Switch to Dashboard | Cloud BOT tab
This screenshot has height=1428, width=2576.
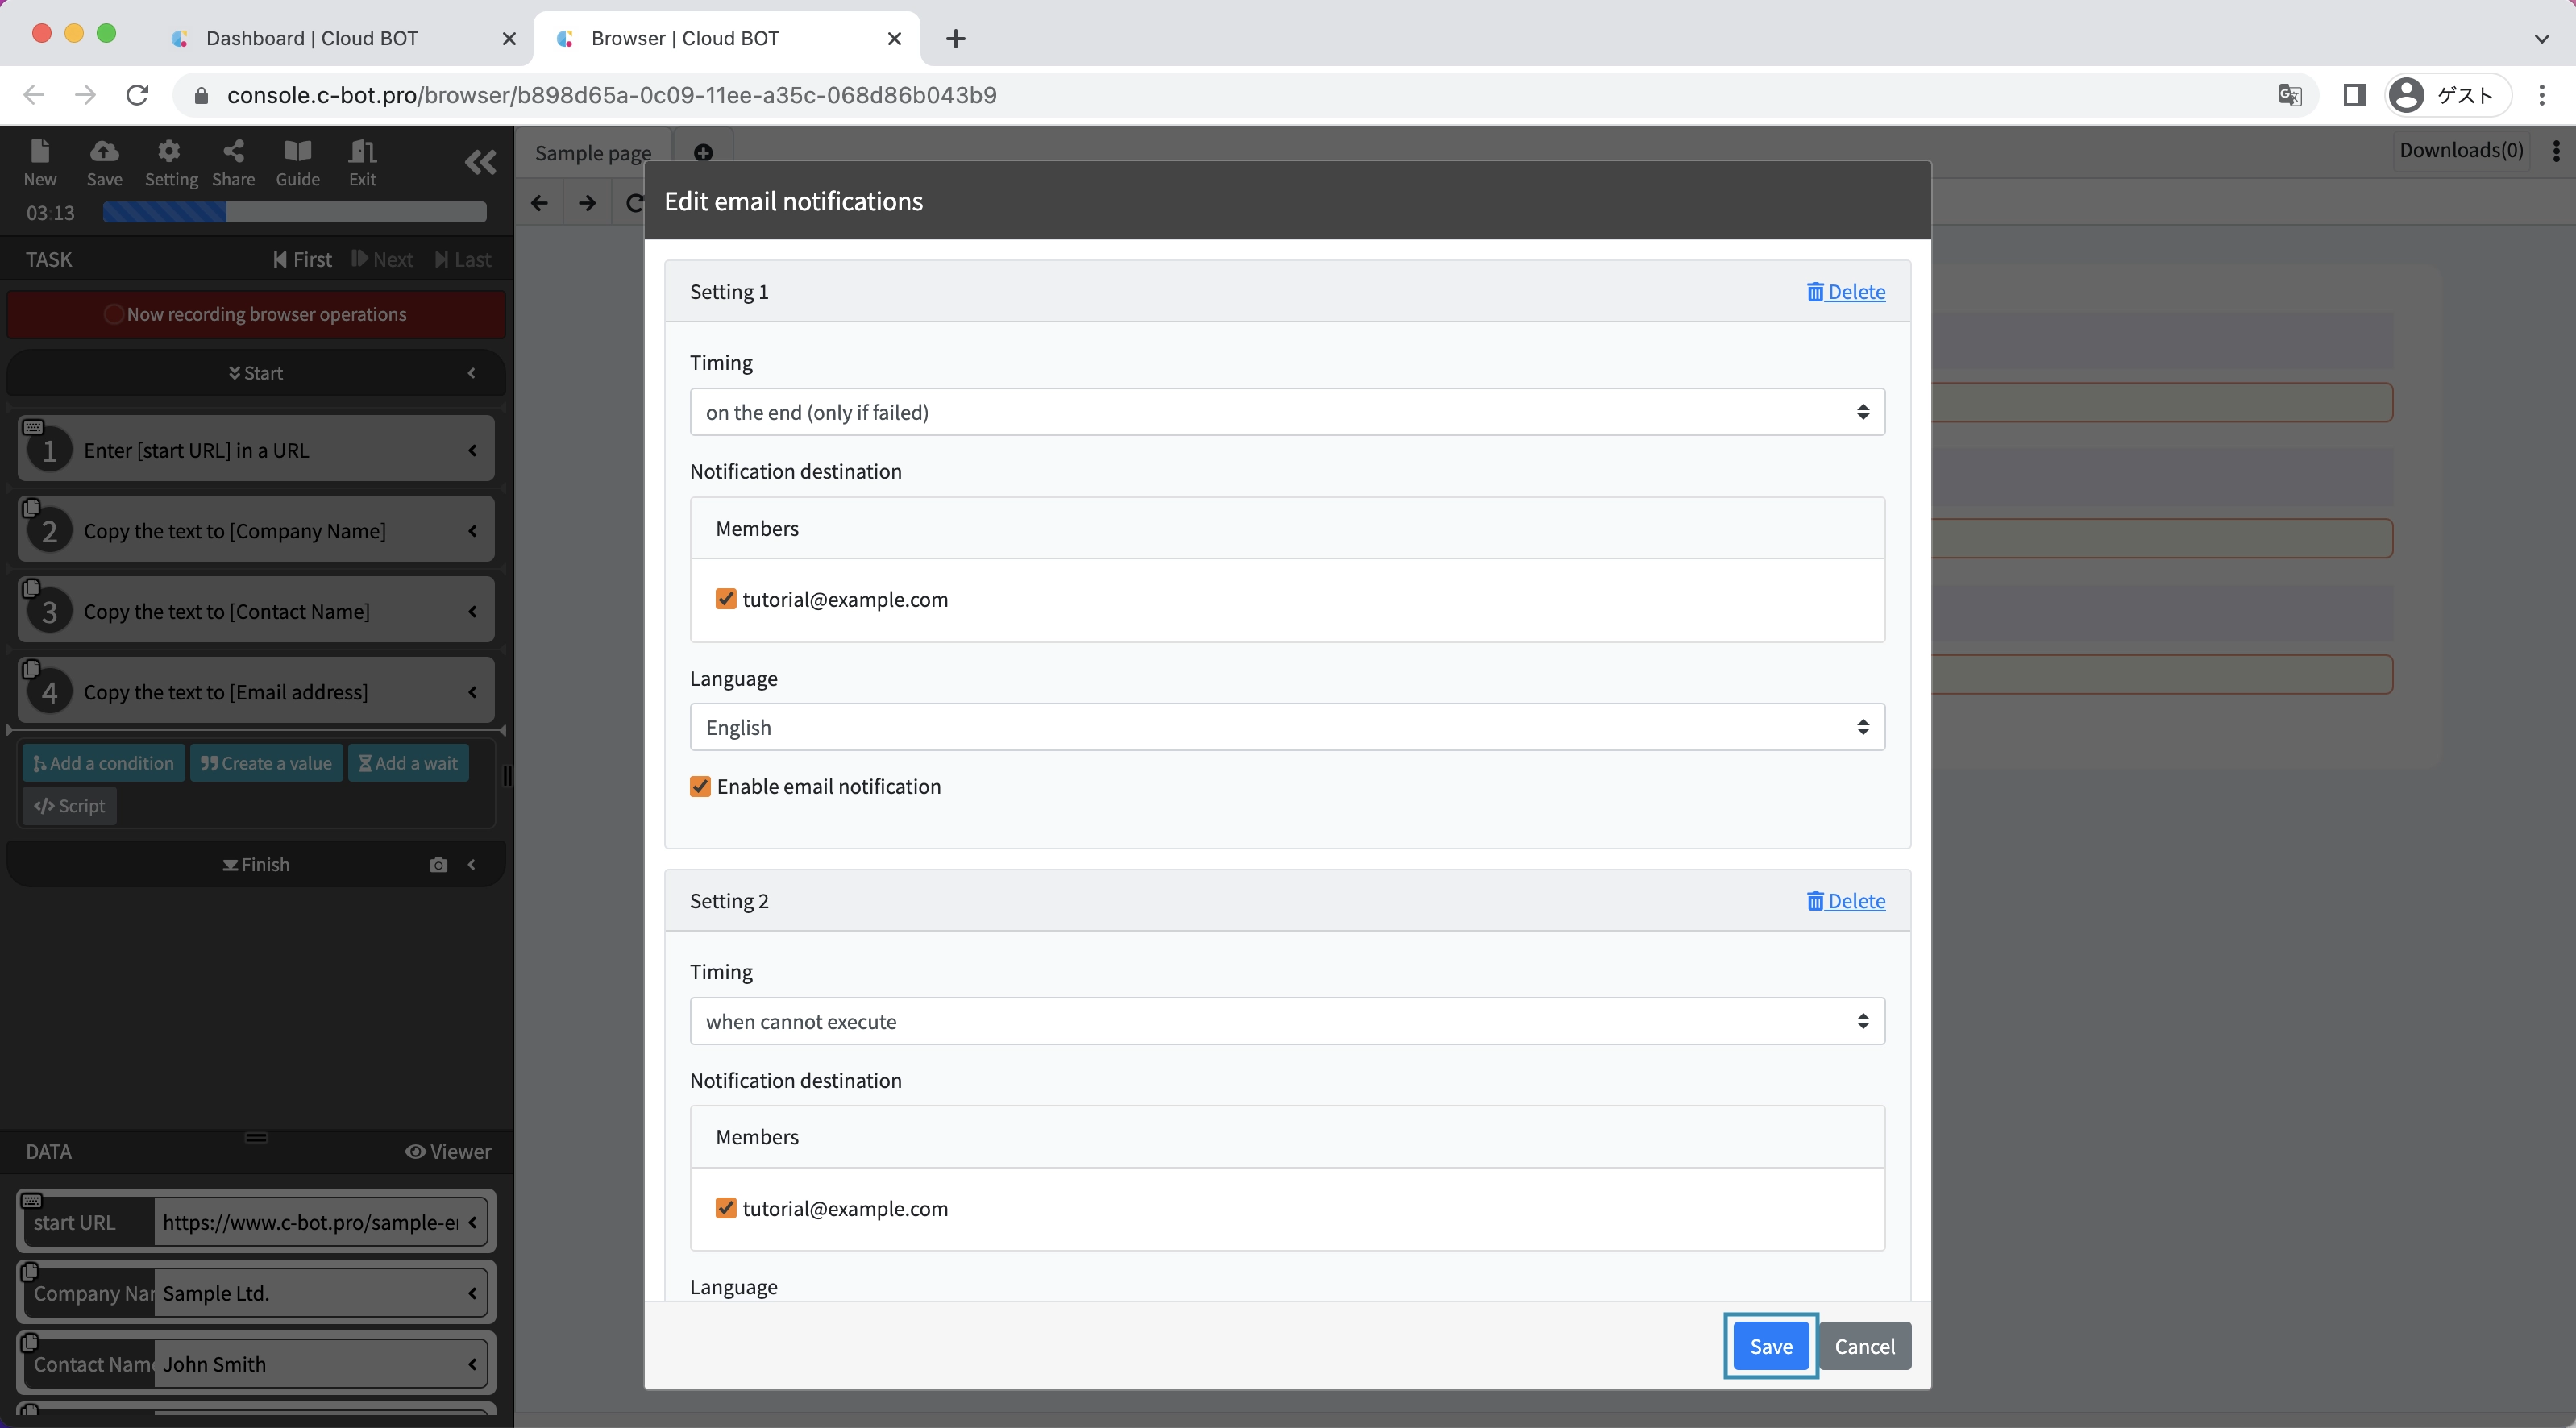[x=312, y=38]
